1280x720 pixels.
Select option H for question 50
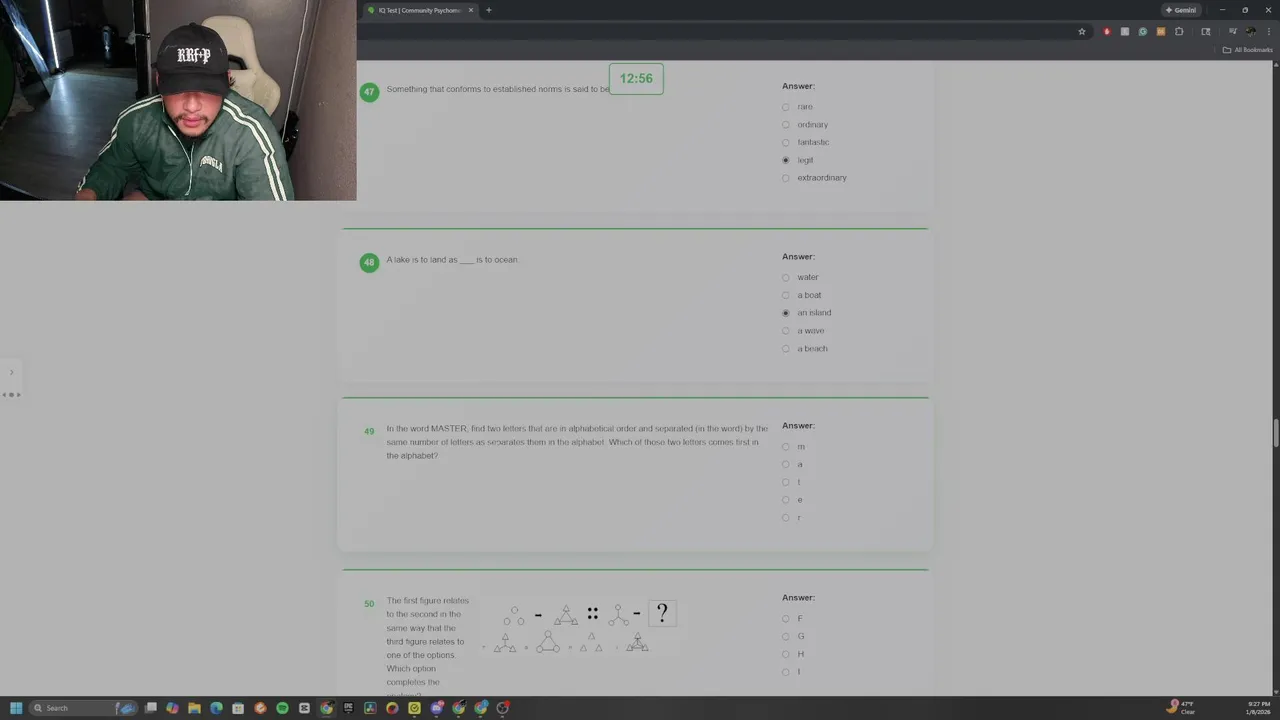[x=785, y=654]
